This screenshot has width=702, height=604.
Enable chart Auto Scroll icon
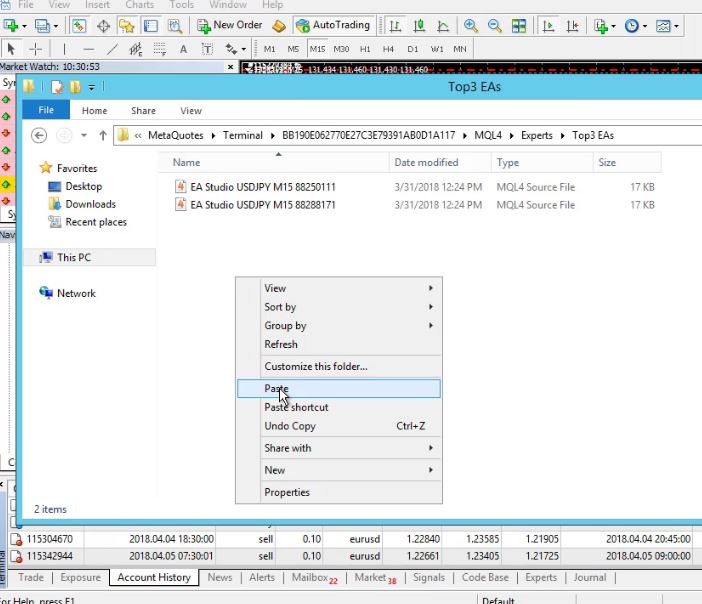click(x=548, y=26)
